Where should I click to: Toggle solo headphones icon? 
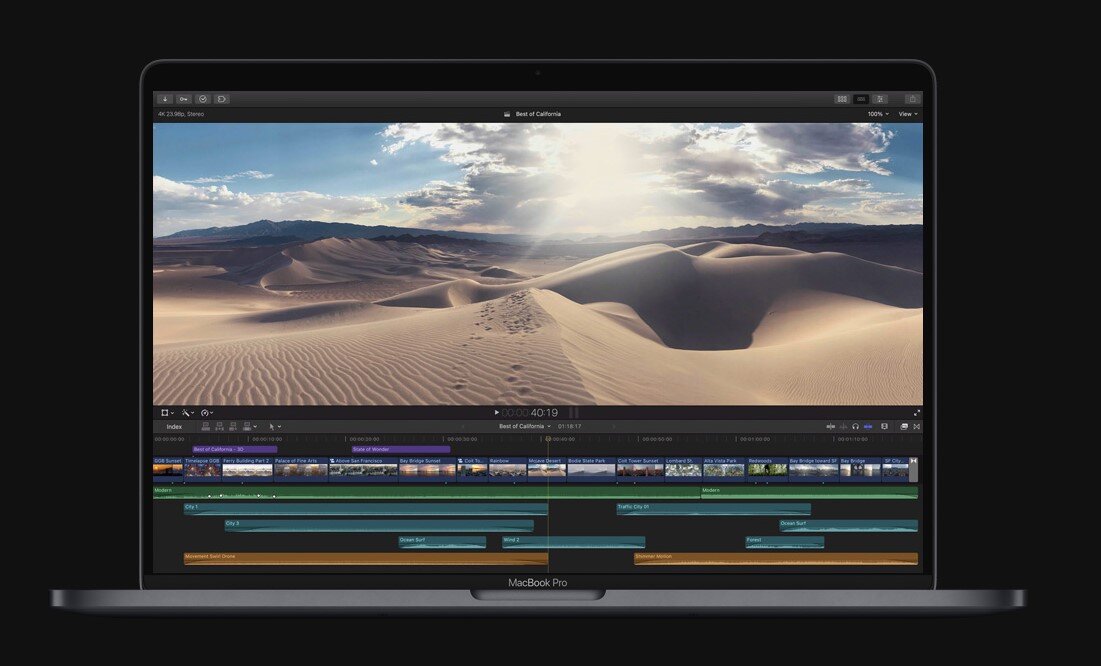coord(855,426)
